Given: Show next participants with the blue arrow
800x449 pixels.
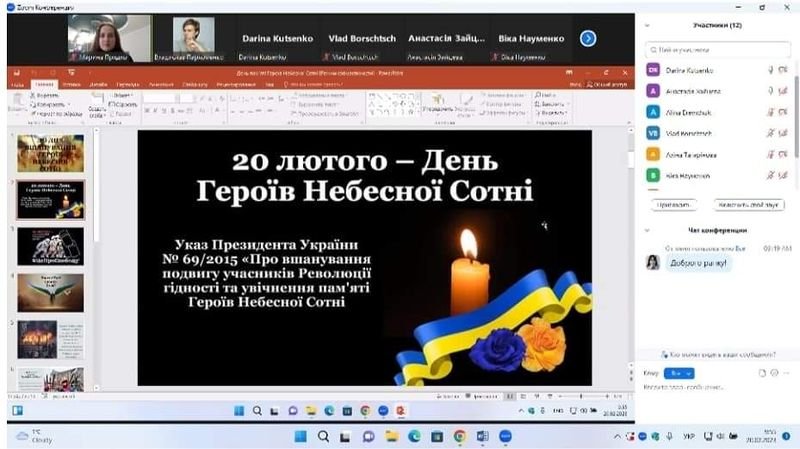Looking at the screenshot, I should (588, 38).
